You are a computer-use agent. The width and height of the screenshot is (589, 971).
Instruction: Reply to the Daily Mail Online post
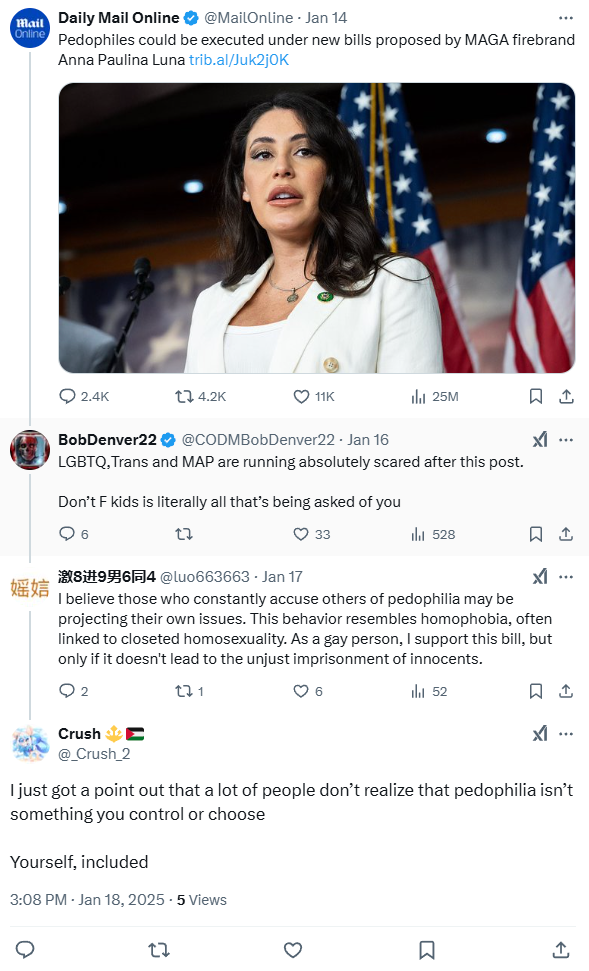(84, 396)
